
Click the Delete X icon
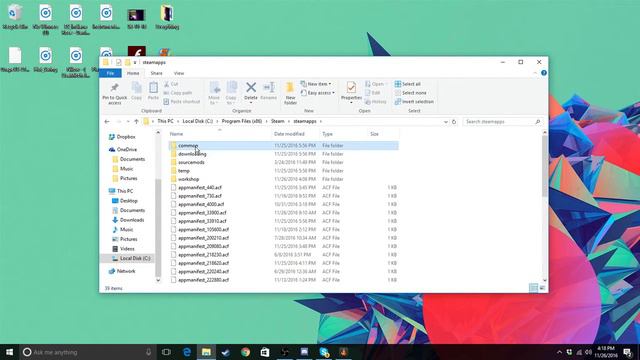tap(251, 87)
